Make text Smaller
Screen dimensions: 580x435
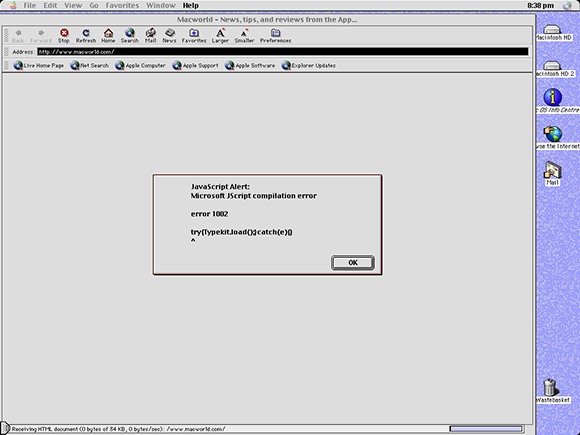tap(244, 36)
